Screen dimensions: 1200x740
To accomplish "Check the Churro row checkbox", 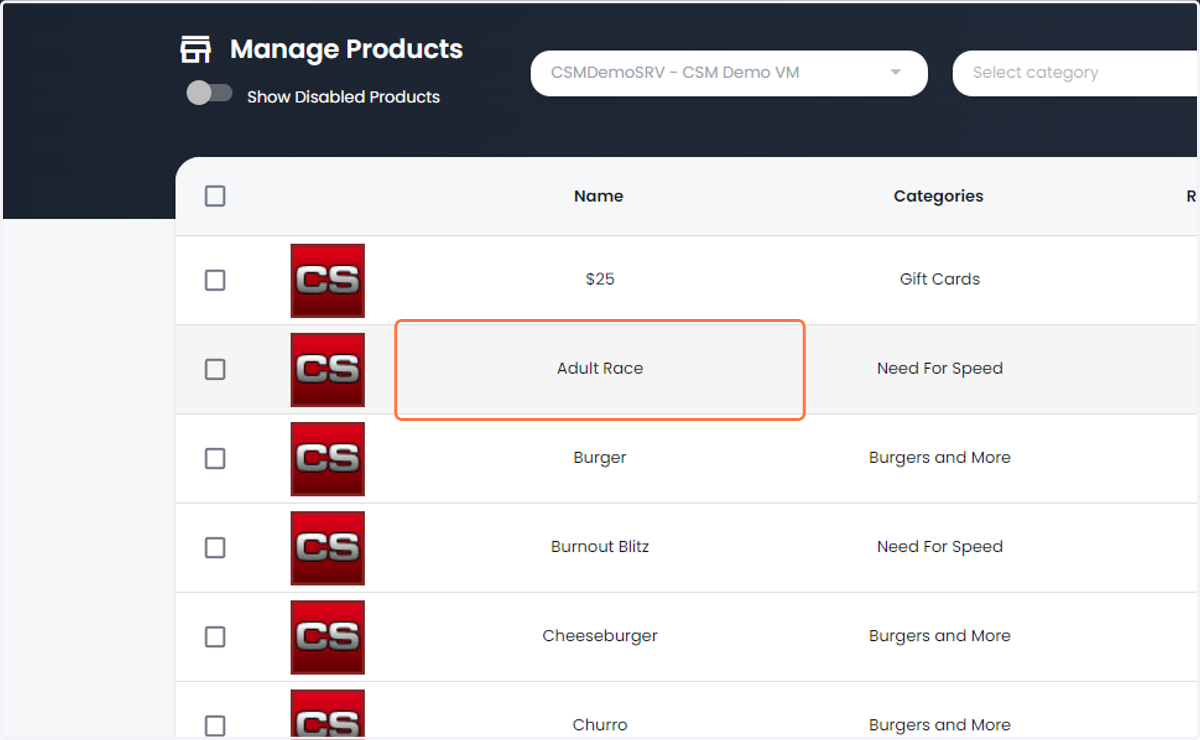I will pos(215,725).
